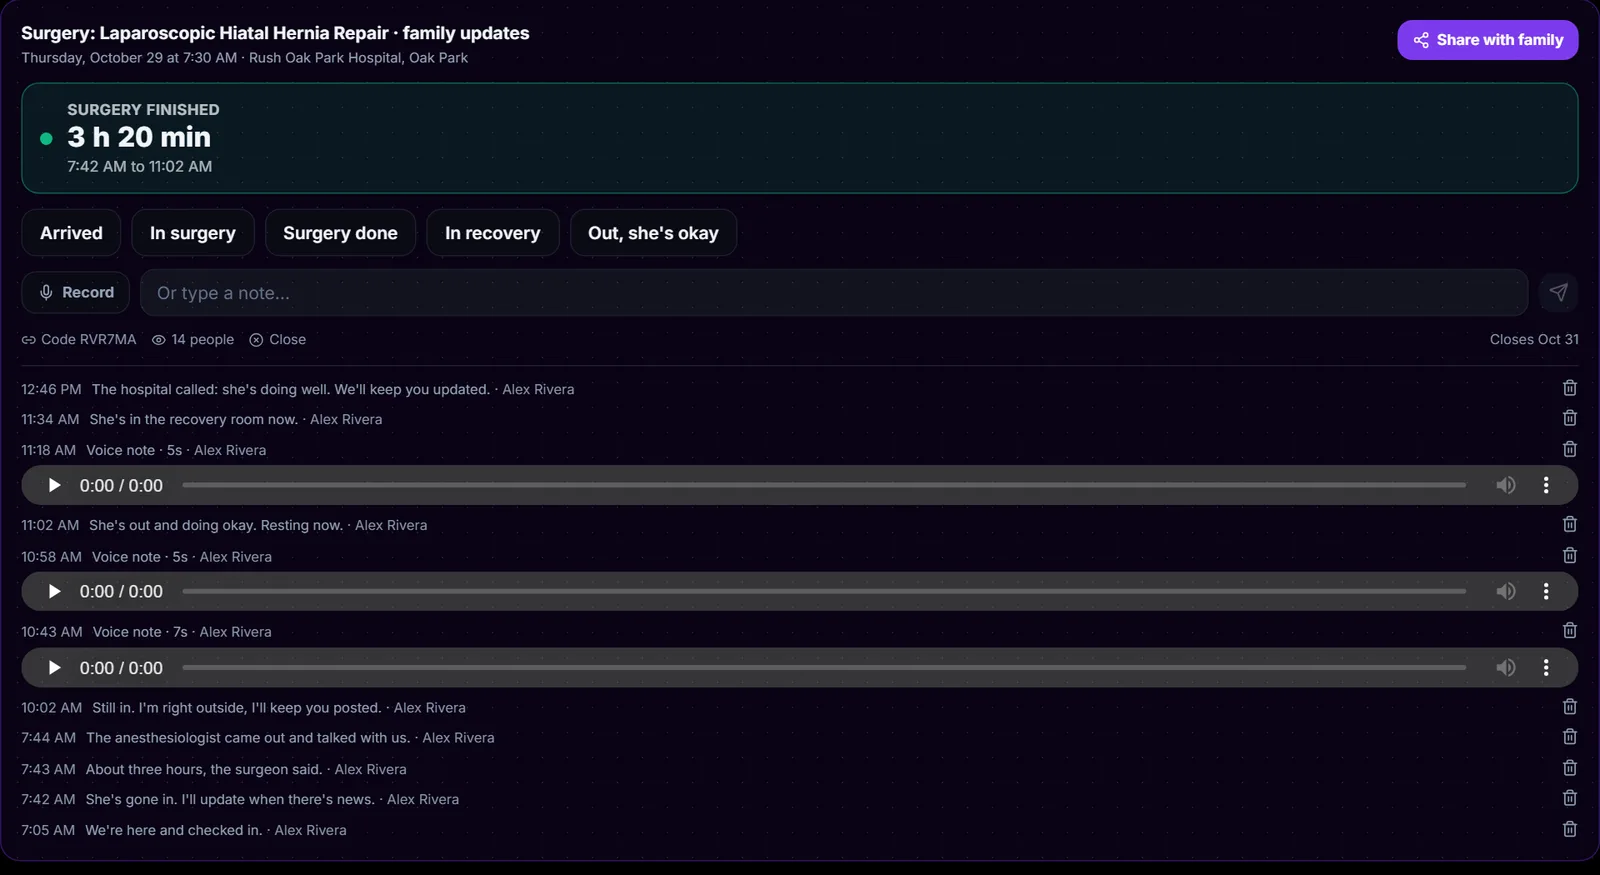The image size is (1600, 875).
Task: Post the Out, she's okay status
Action: tap(653, 233)
